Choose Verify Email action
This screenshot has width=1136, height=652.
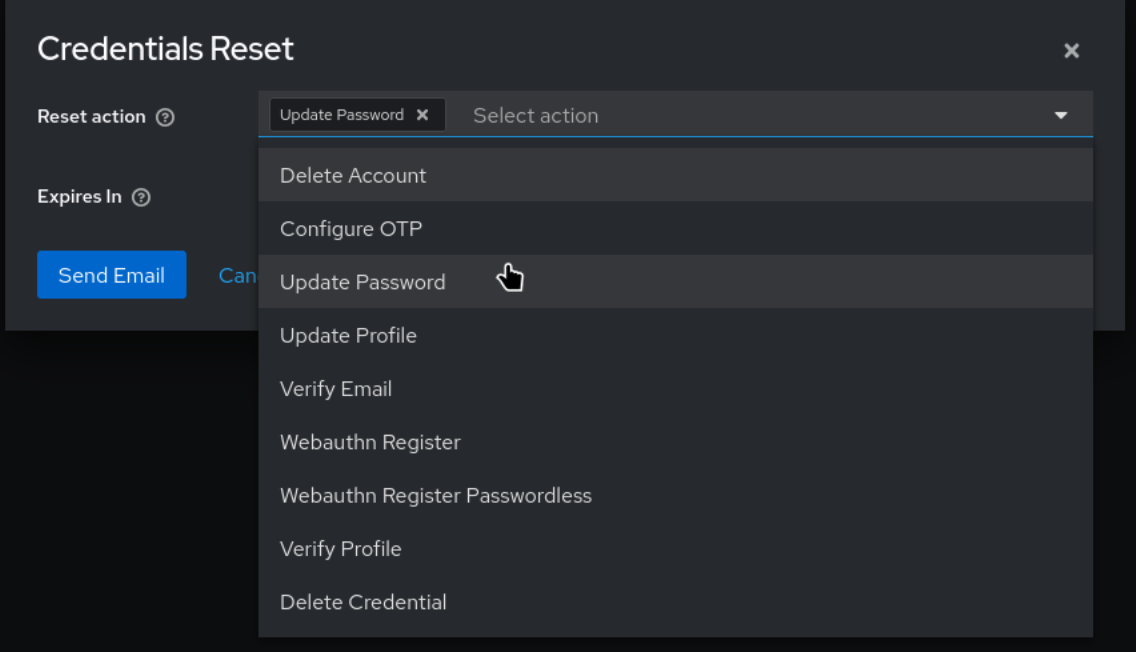tap(336, 389)
